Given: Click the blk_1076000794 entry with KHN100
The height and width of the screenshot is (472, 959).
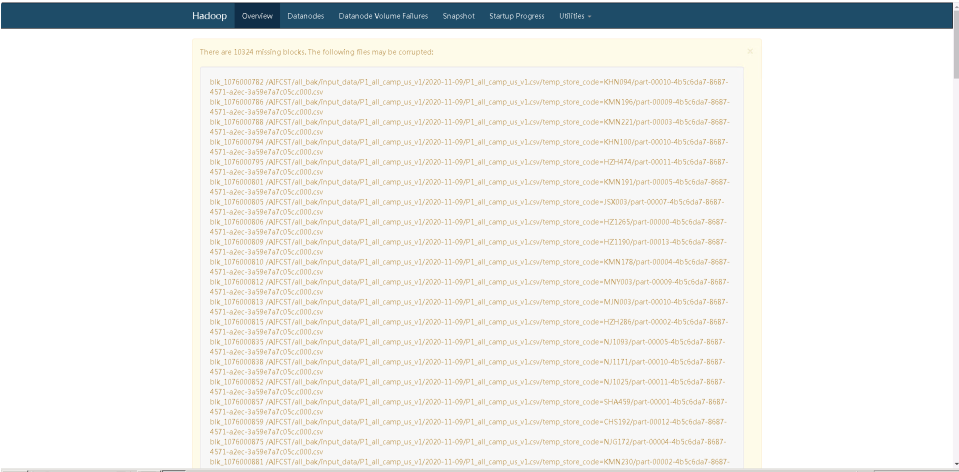Looking at the screenshot, I should point(469,147).
